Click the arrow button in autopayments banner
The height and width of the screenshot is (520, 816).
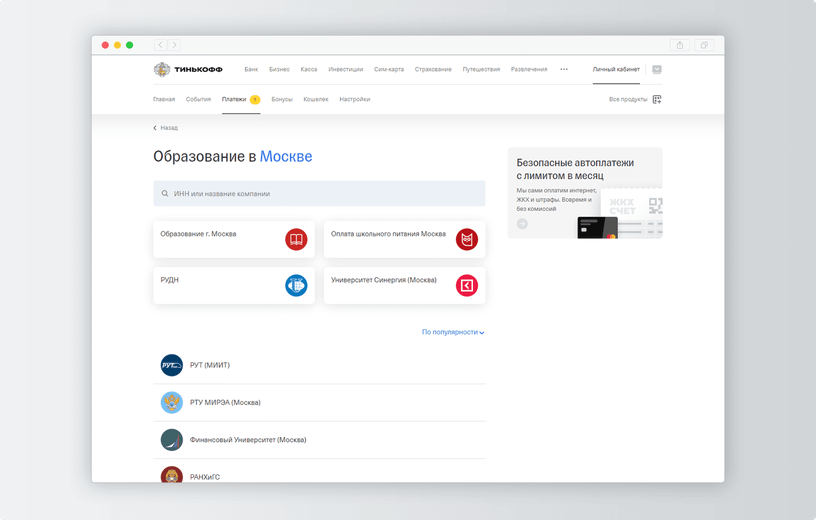(522, 224)
